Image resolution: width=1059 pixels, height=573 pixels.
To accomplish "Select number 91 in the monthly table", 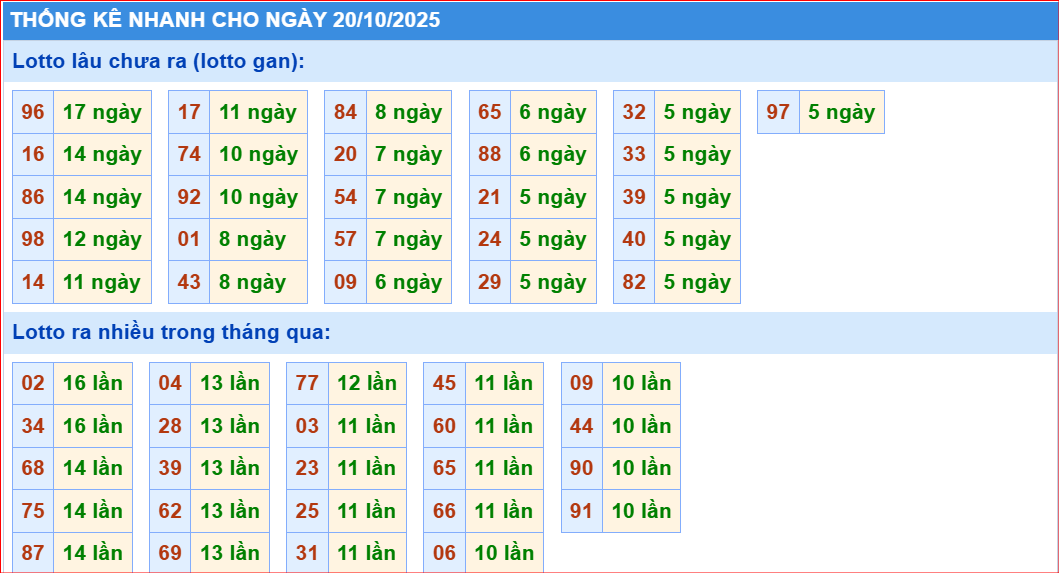I will tap(582, 511).
